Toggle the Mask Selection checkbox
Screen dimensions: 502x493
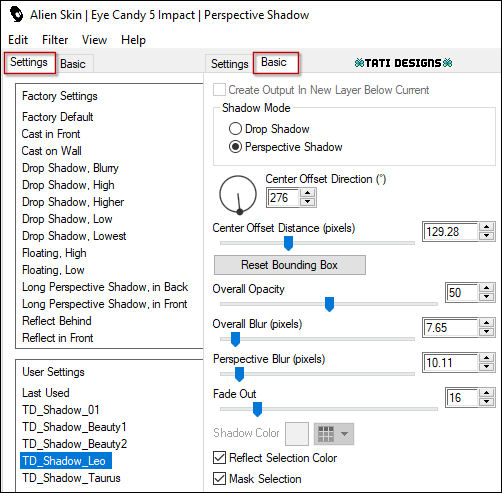tap(219, 479)
